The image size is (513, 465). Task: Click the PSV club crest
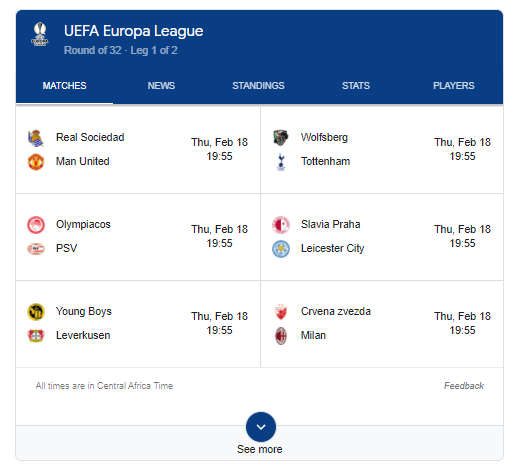pyautogui.click(x=36, y=249)
